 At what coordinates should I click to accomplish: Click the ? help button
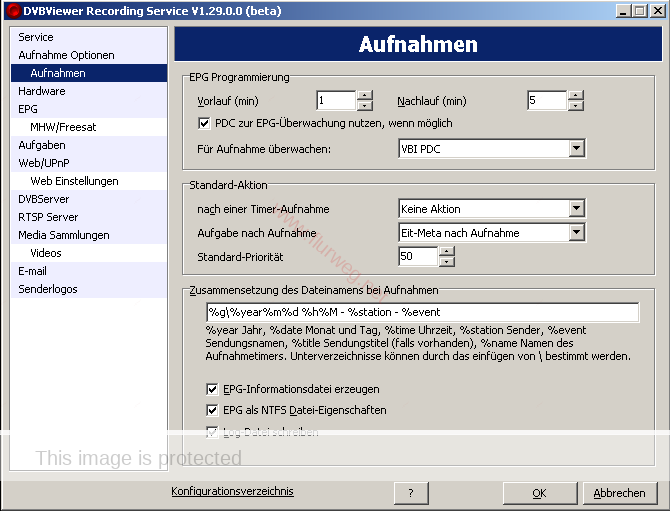coord(411,493)
